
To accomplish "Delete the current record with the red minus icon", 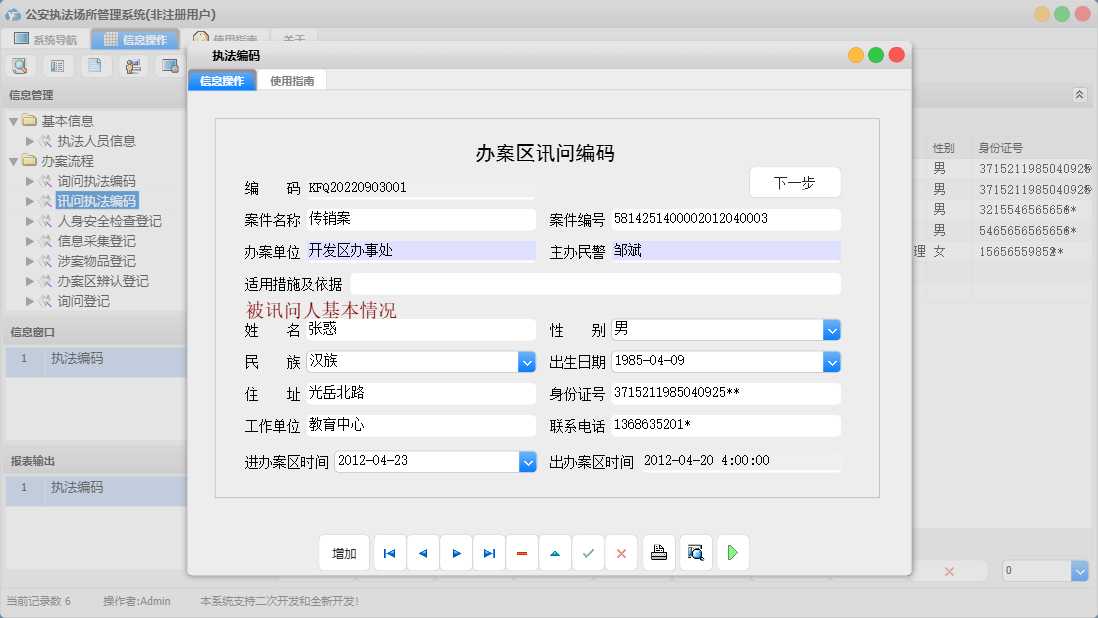I will 522,552.
